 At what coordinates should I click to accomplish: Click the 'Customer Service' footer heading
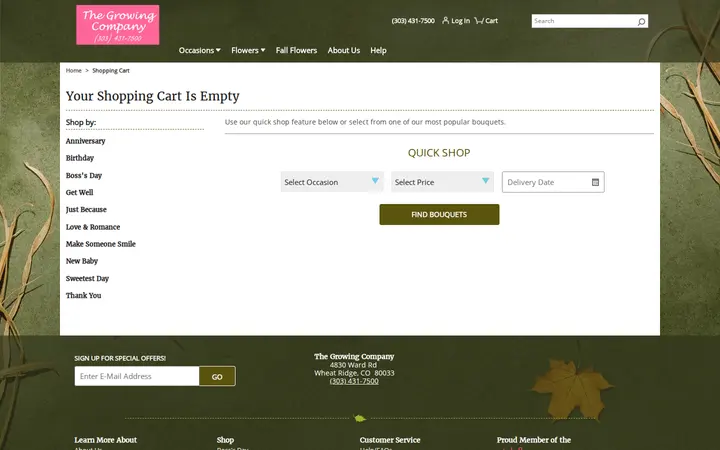[390, 440]
